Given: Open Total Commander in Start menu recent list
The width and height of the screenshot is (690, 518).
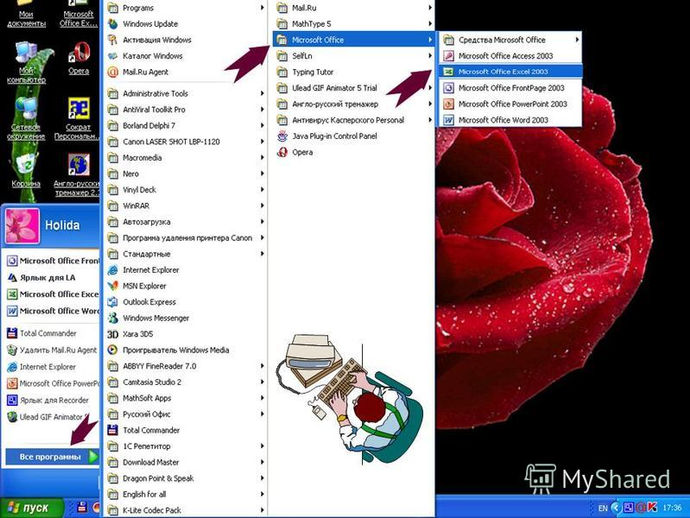Looking at the screenshot, I should (52, 333).
